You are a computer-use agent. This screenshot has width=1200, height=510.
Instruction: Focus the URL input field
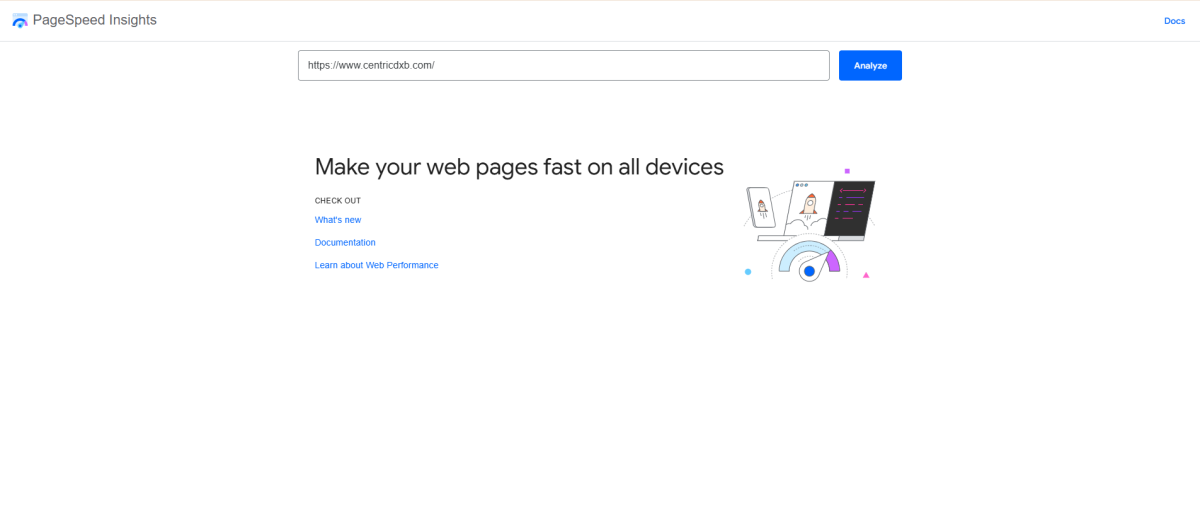[x=563, y=65]
